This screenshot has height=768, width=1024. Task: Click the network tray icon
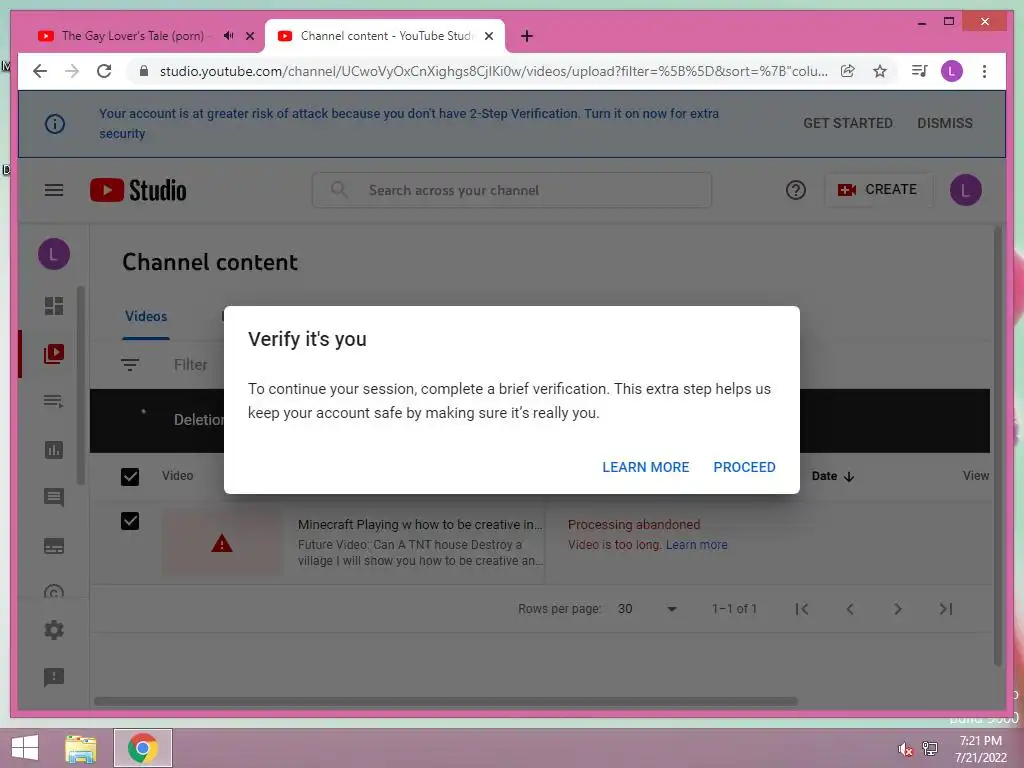pyautogui.click(x=930, y=748)
